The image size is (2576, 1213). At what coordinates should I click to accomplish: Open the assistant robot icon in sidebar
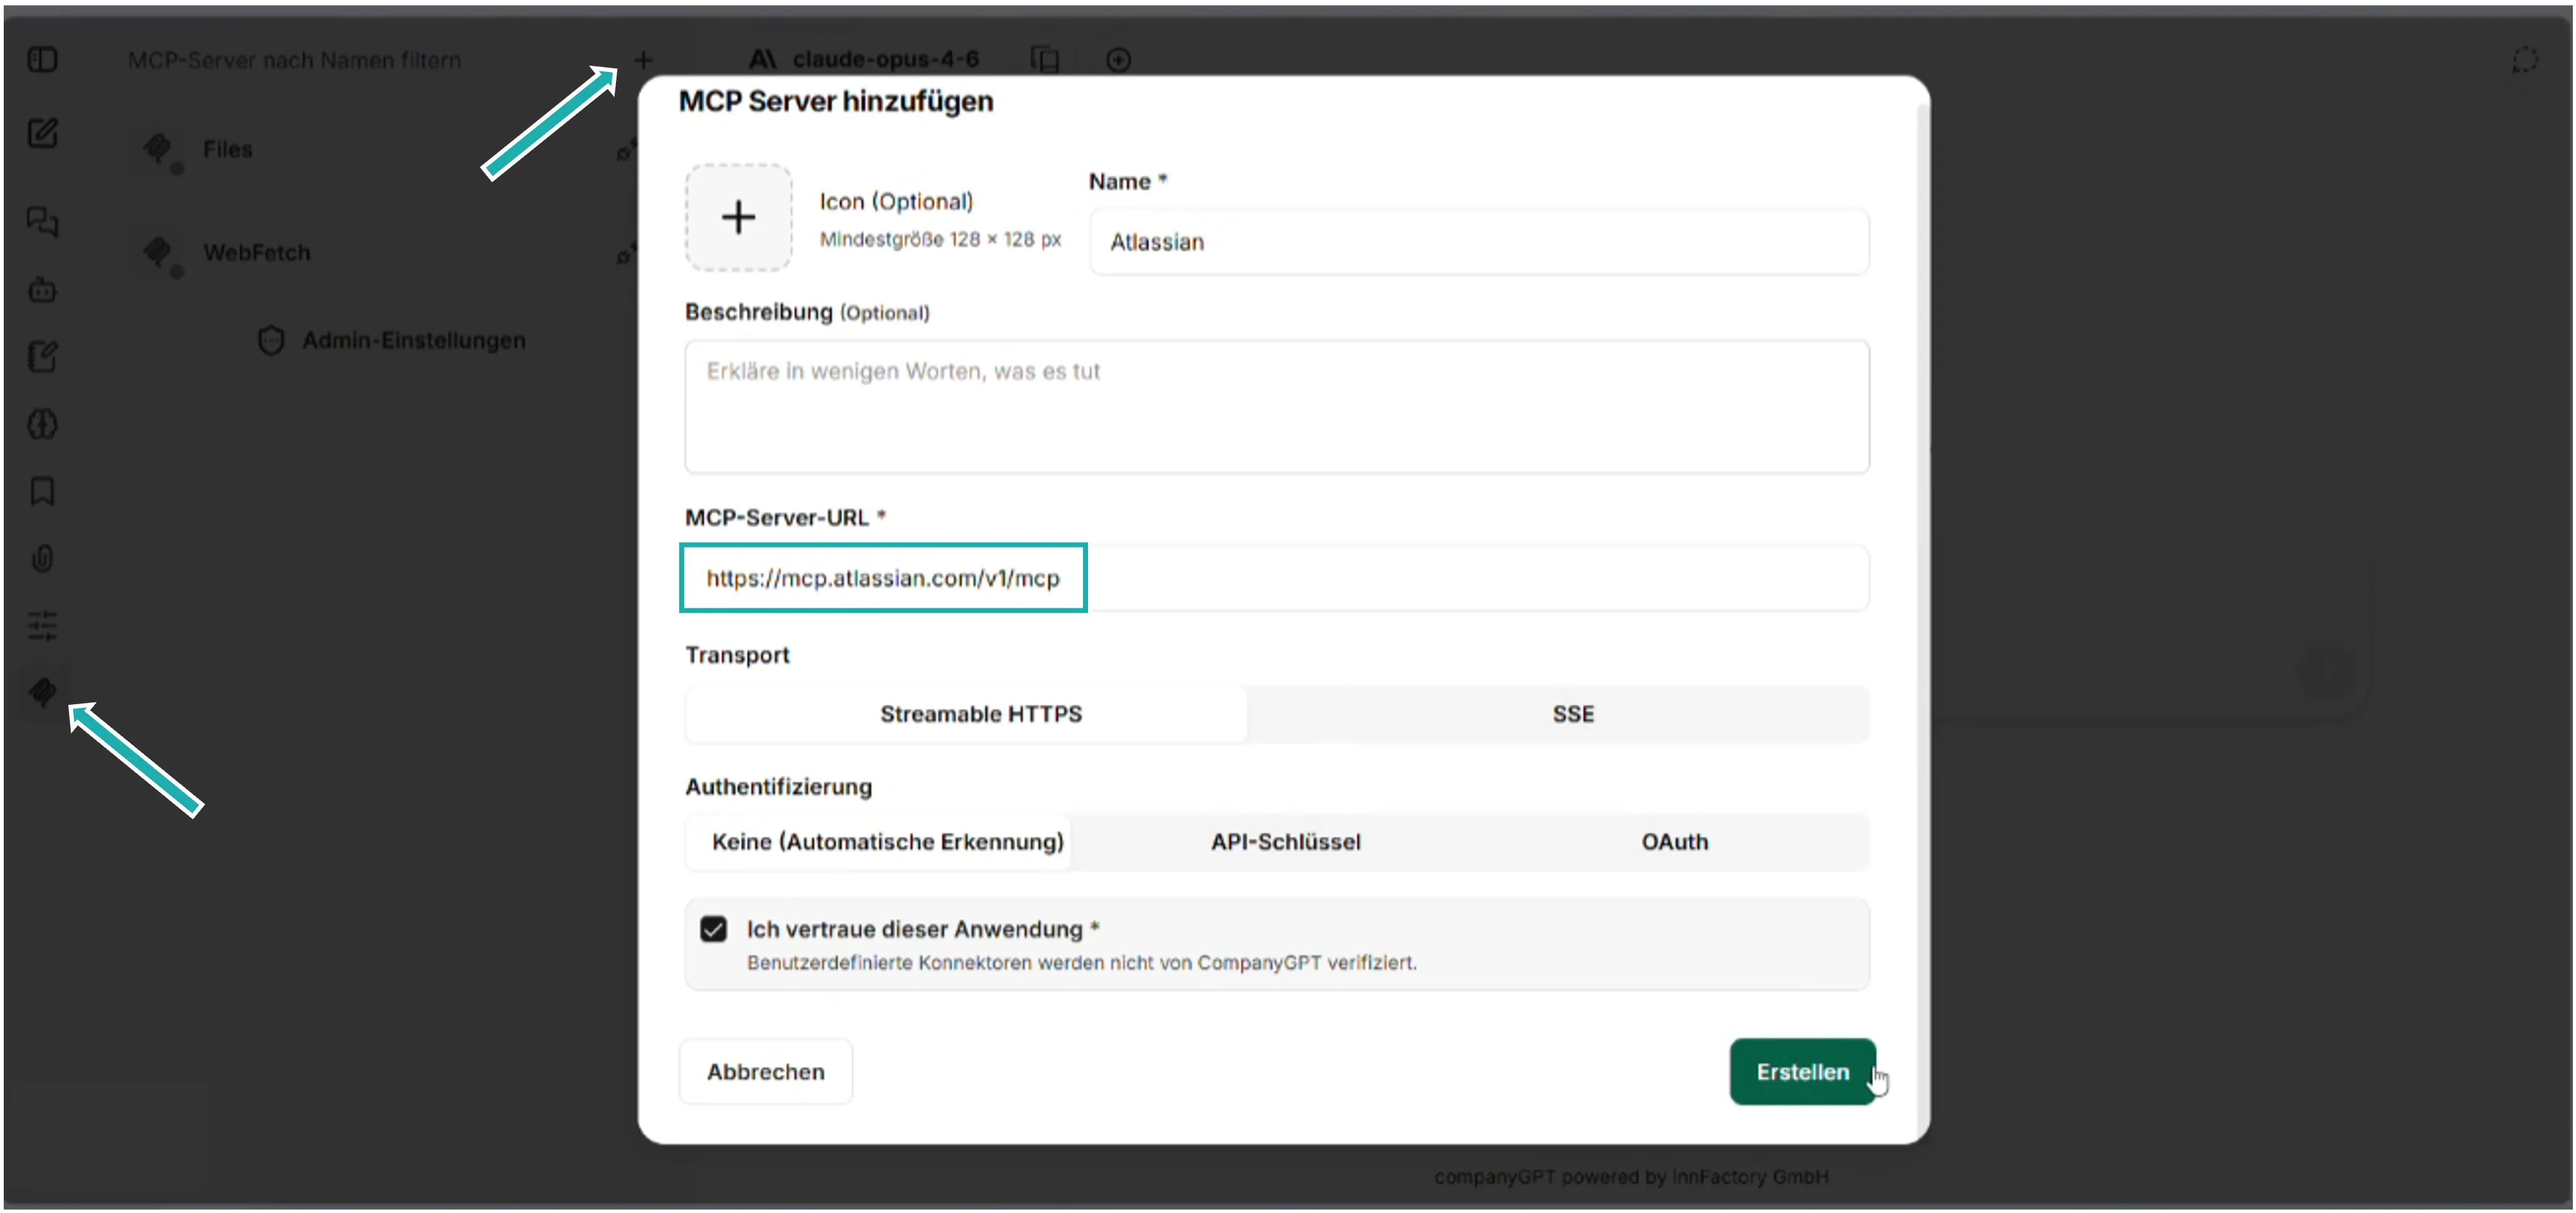point(42,290)
